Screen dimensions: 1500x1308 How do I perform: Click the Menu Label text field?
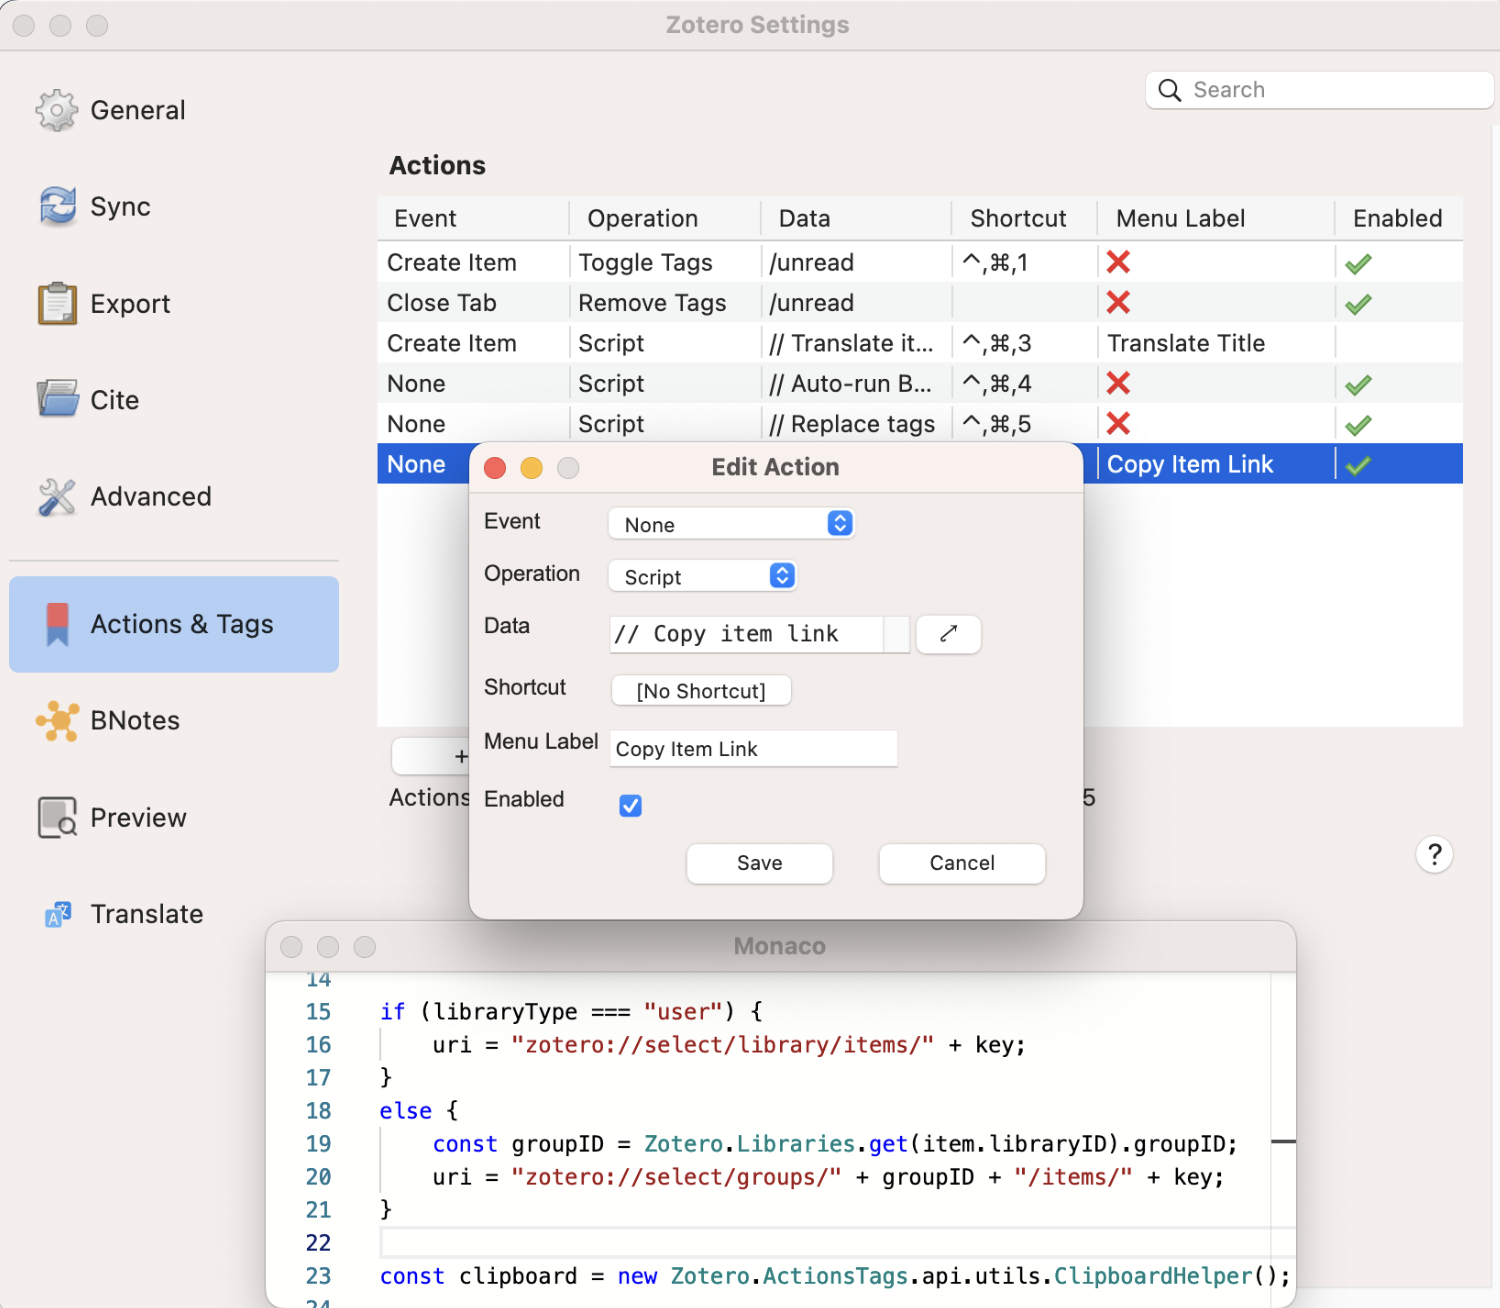point(753,749)
